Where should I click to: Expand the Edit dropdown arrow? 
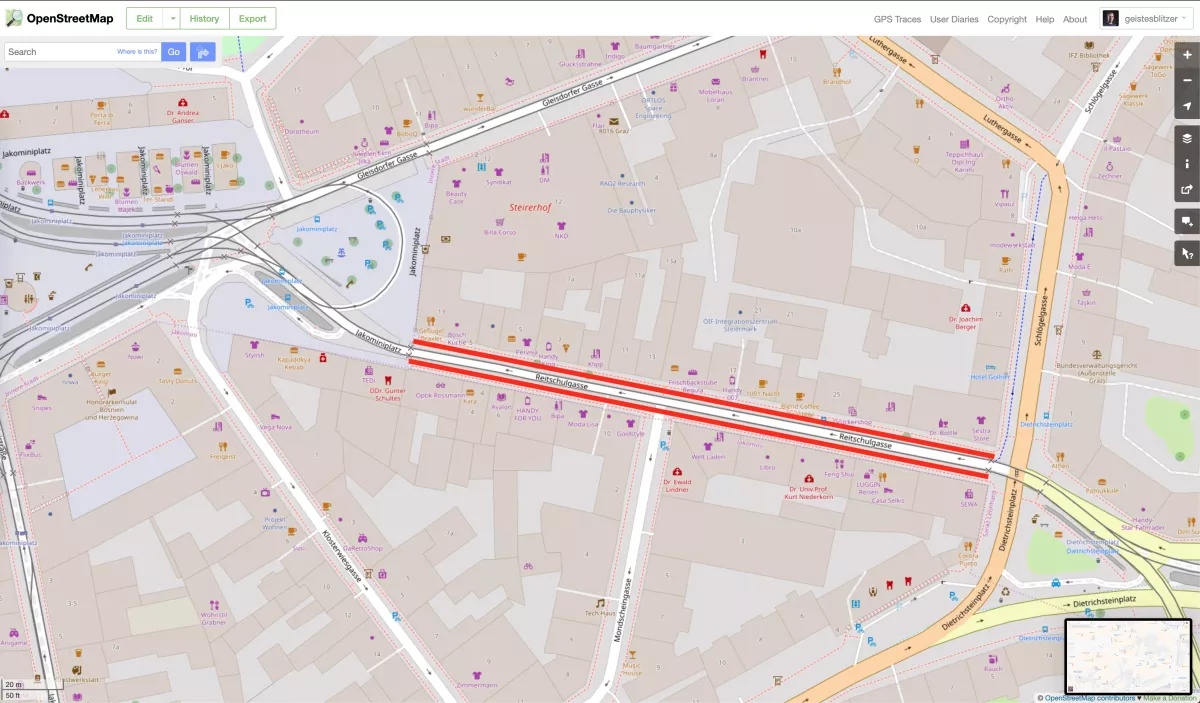pyautogui.click(x=173, y=19)
